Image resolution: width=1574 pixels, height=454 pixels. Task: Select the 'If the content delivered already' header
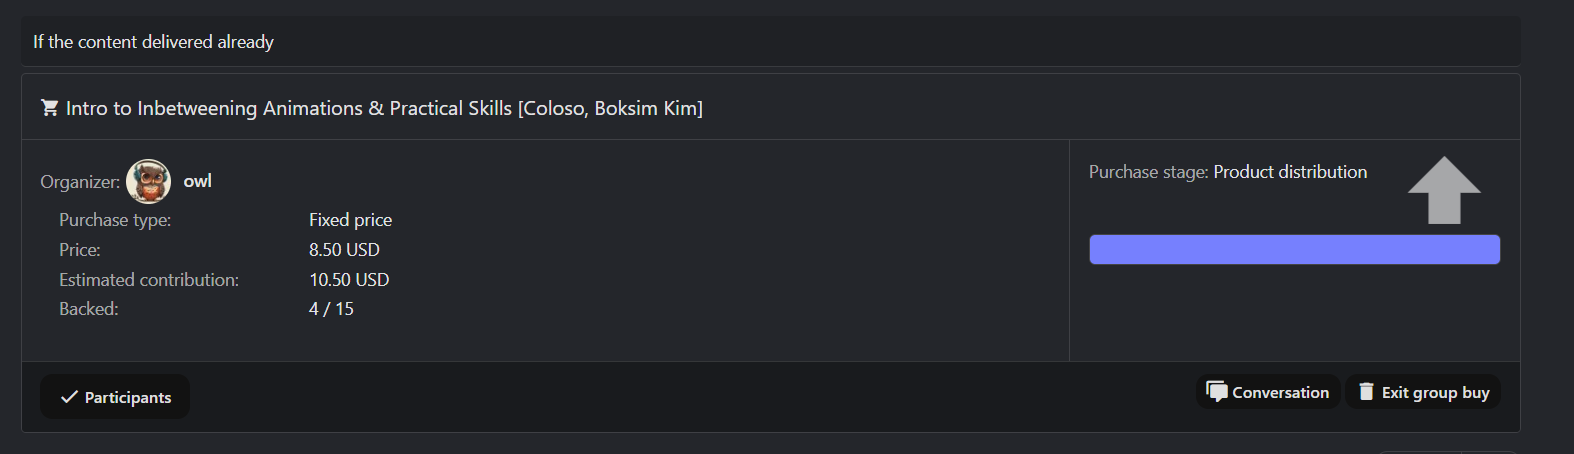(153, 42)
